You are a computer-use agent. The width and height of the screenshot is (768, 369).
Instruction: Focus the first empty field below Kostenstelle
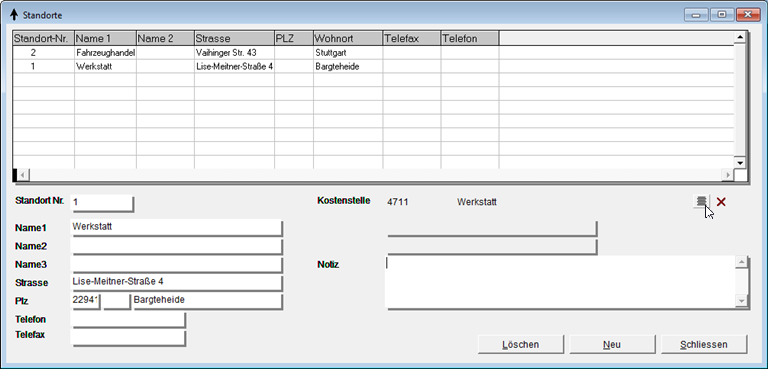pos(492,228)
